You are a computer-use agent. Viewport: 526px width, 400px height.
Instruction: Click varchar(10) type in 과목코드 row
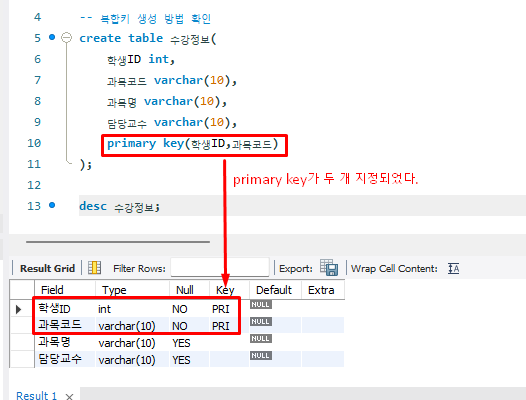pos(133,326)
